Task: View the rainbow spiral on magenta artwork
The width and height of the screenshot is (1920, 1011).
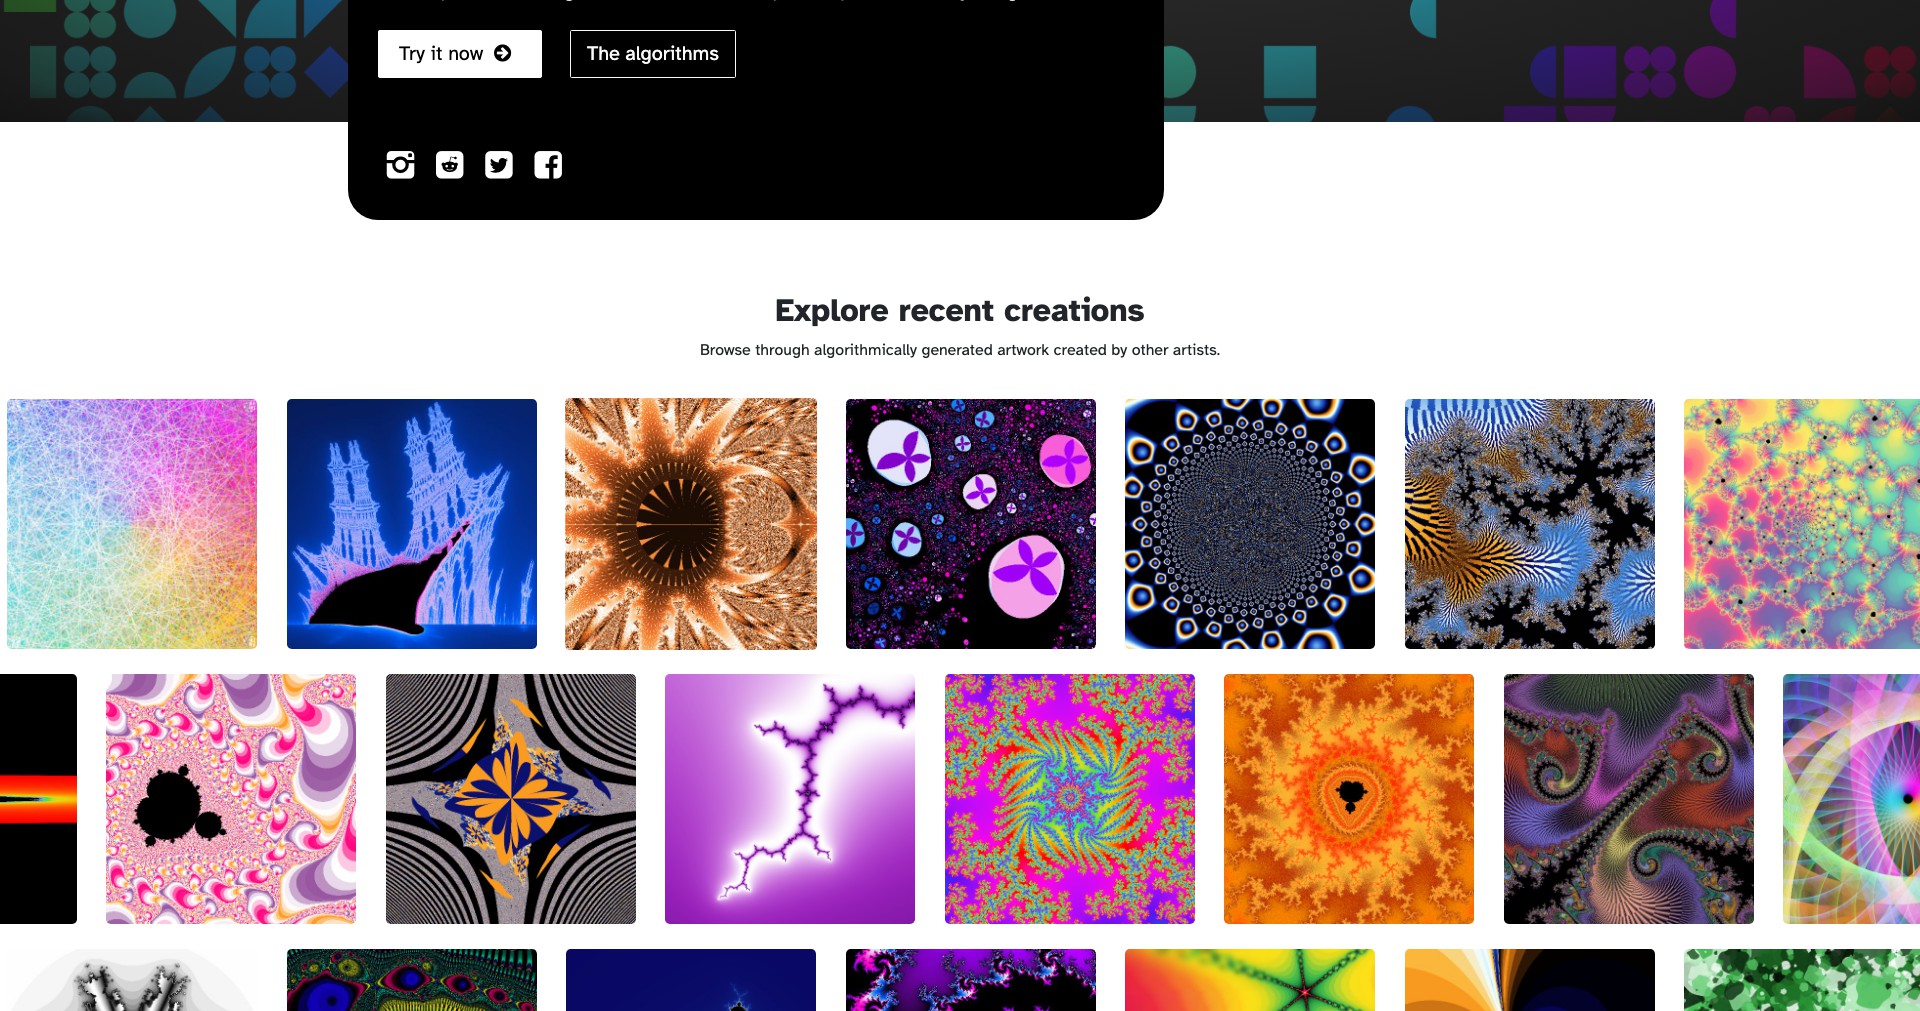Action: tap(1070, 799)
